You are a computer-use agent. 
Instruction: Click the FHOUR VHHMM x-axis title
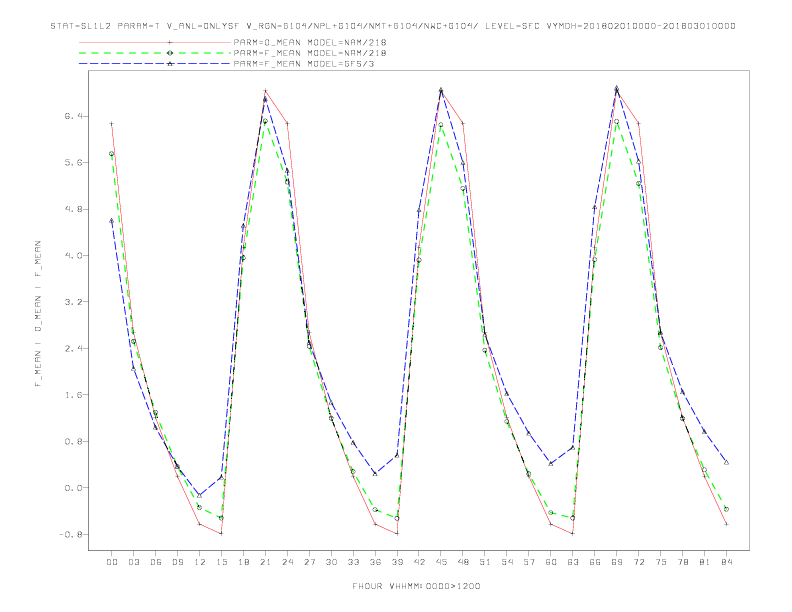pyautogui.click(x=416, y=586)
